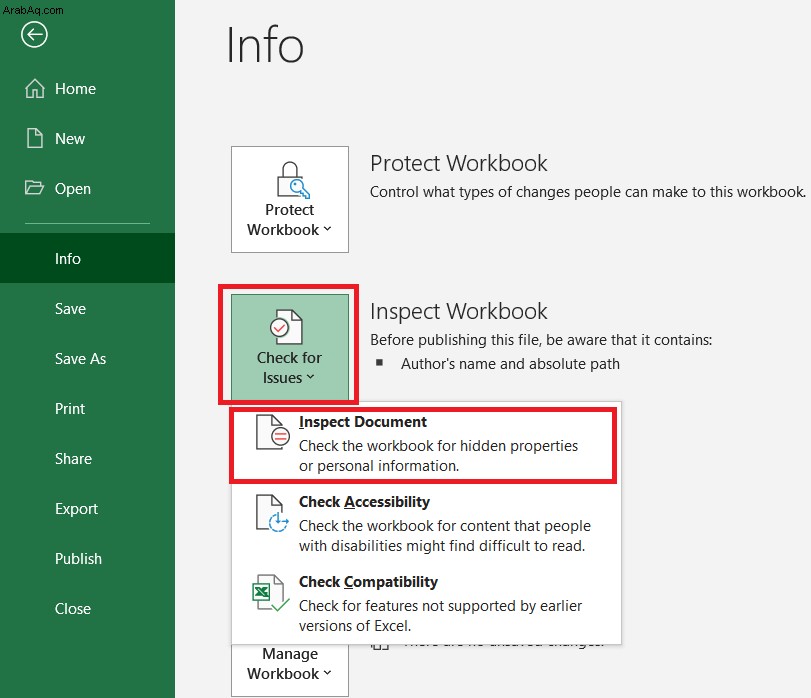Click the Open folder icon
Image resolution: width=811 pixels, height=698 pixels.
[34, 187]
